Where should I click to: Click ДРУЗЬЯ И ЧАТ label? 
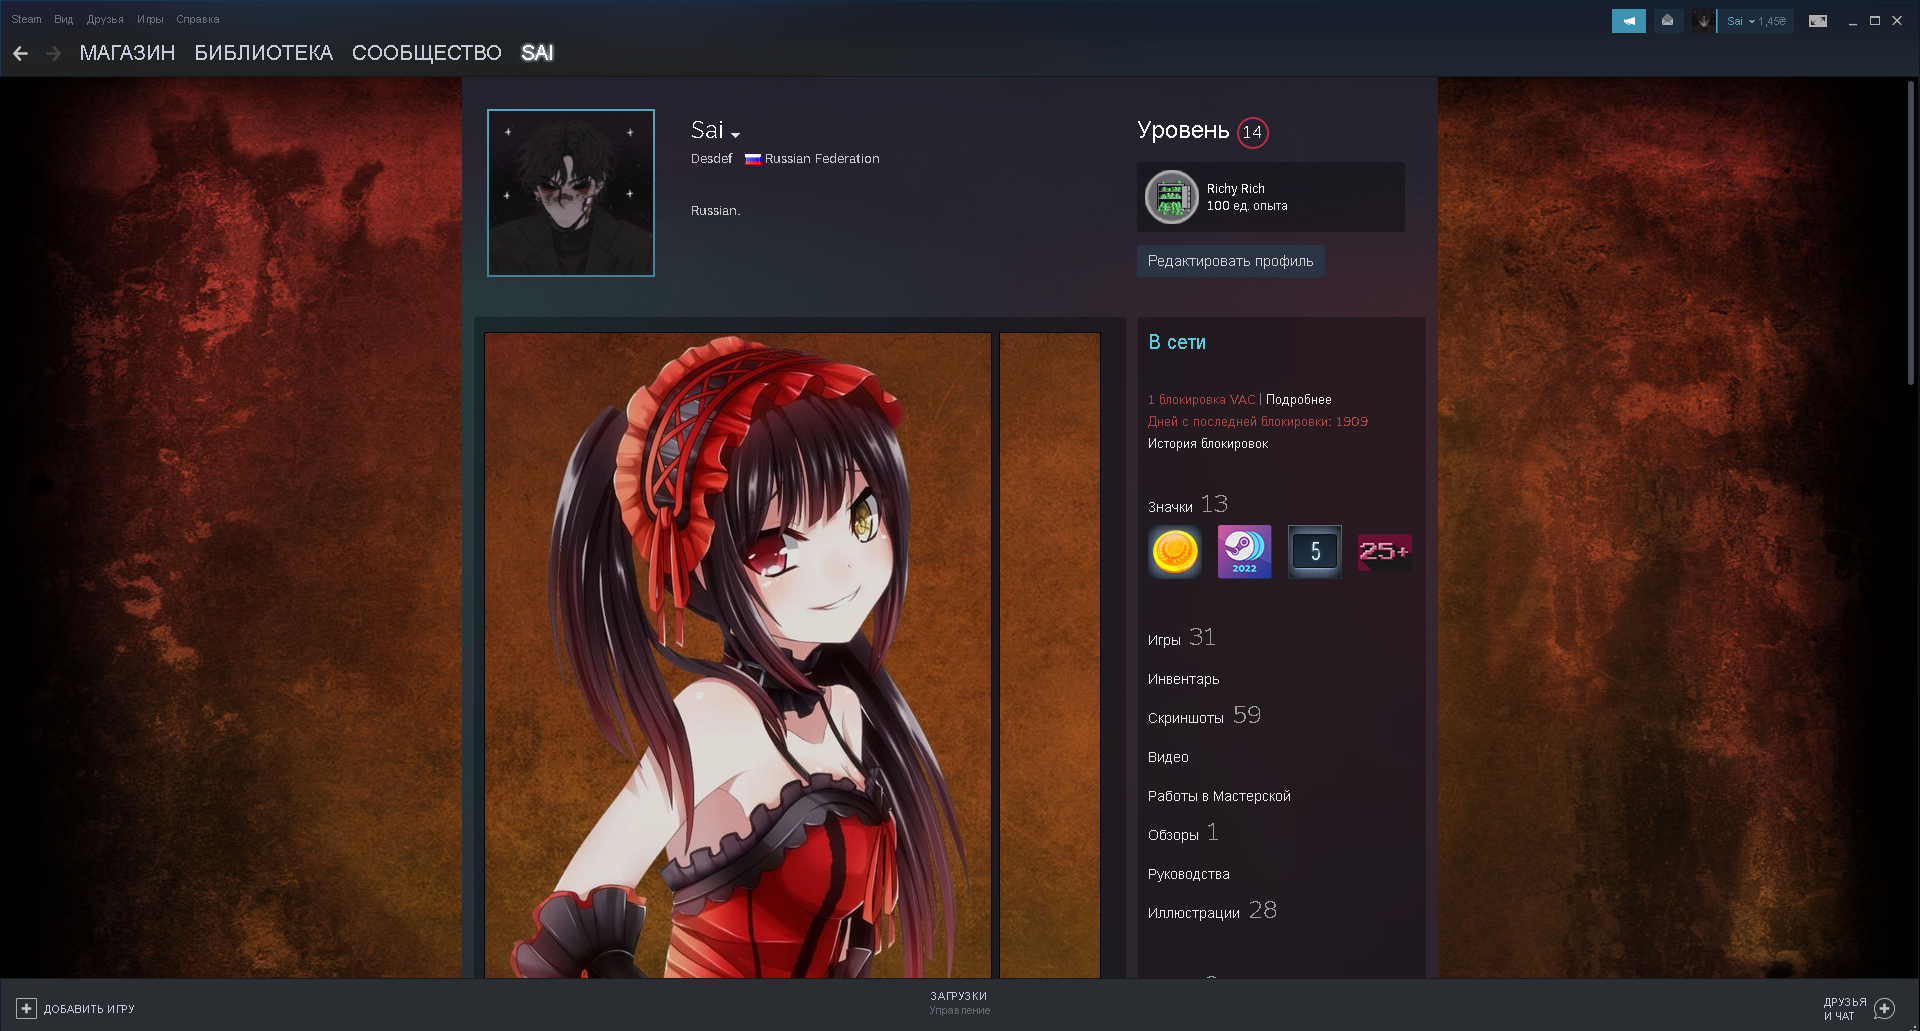point(1845,1009)
